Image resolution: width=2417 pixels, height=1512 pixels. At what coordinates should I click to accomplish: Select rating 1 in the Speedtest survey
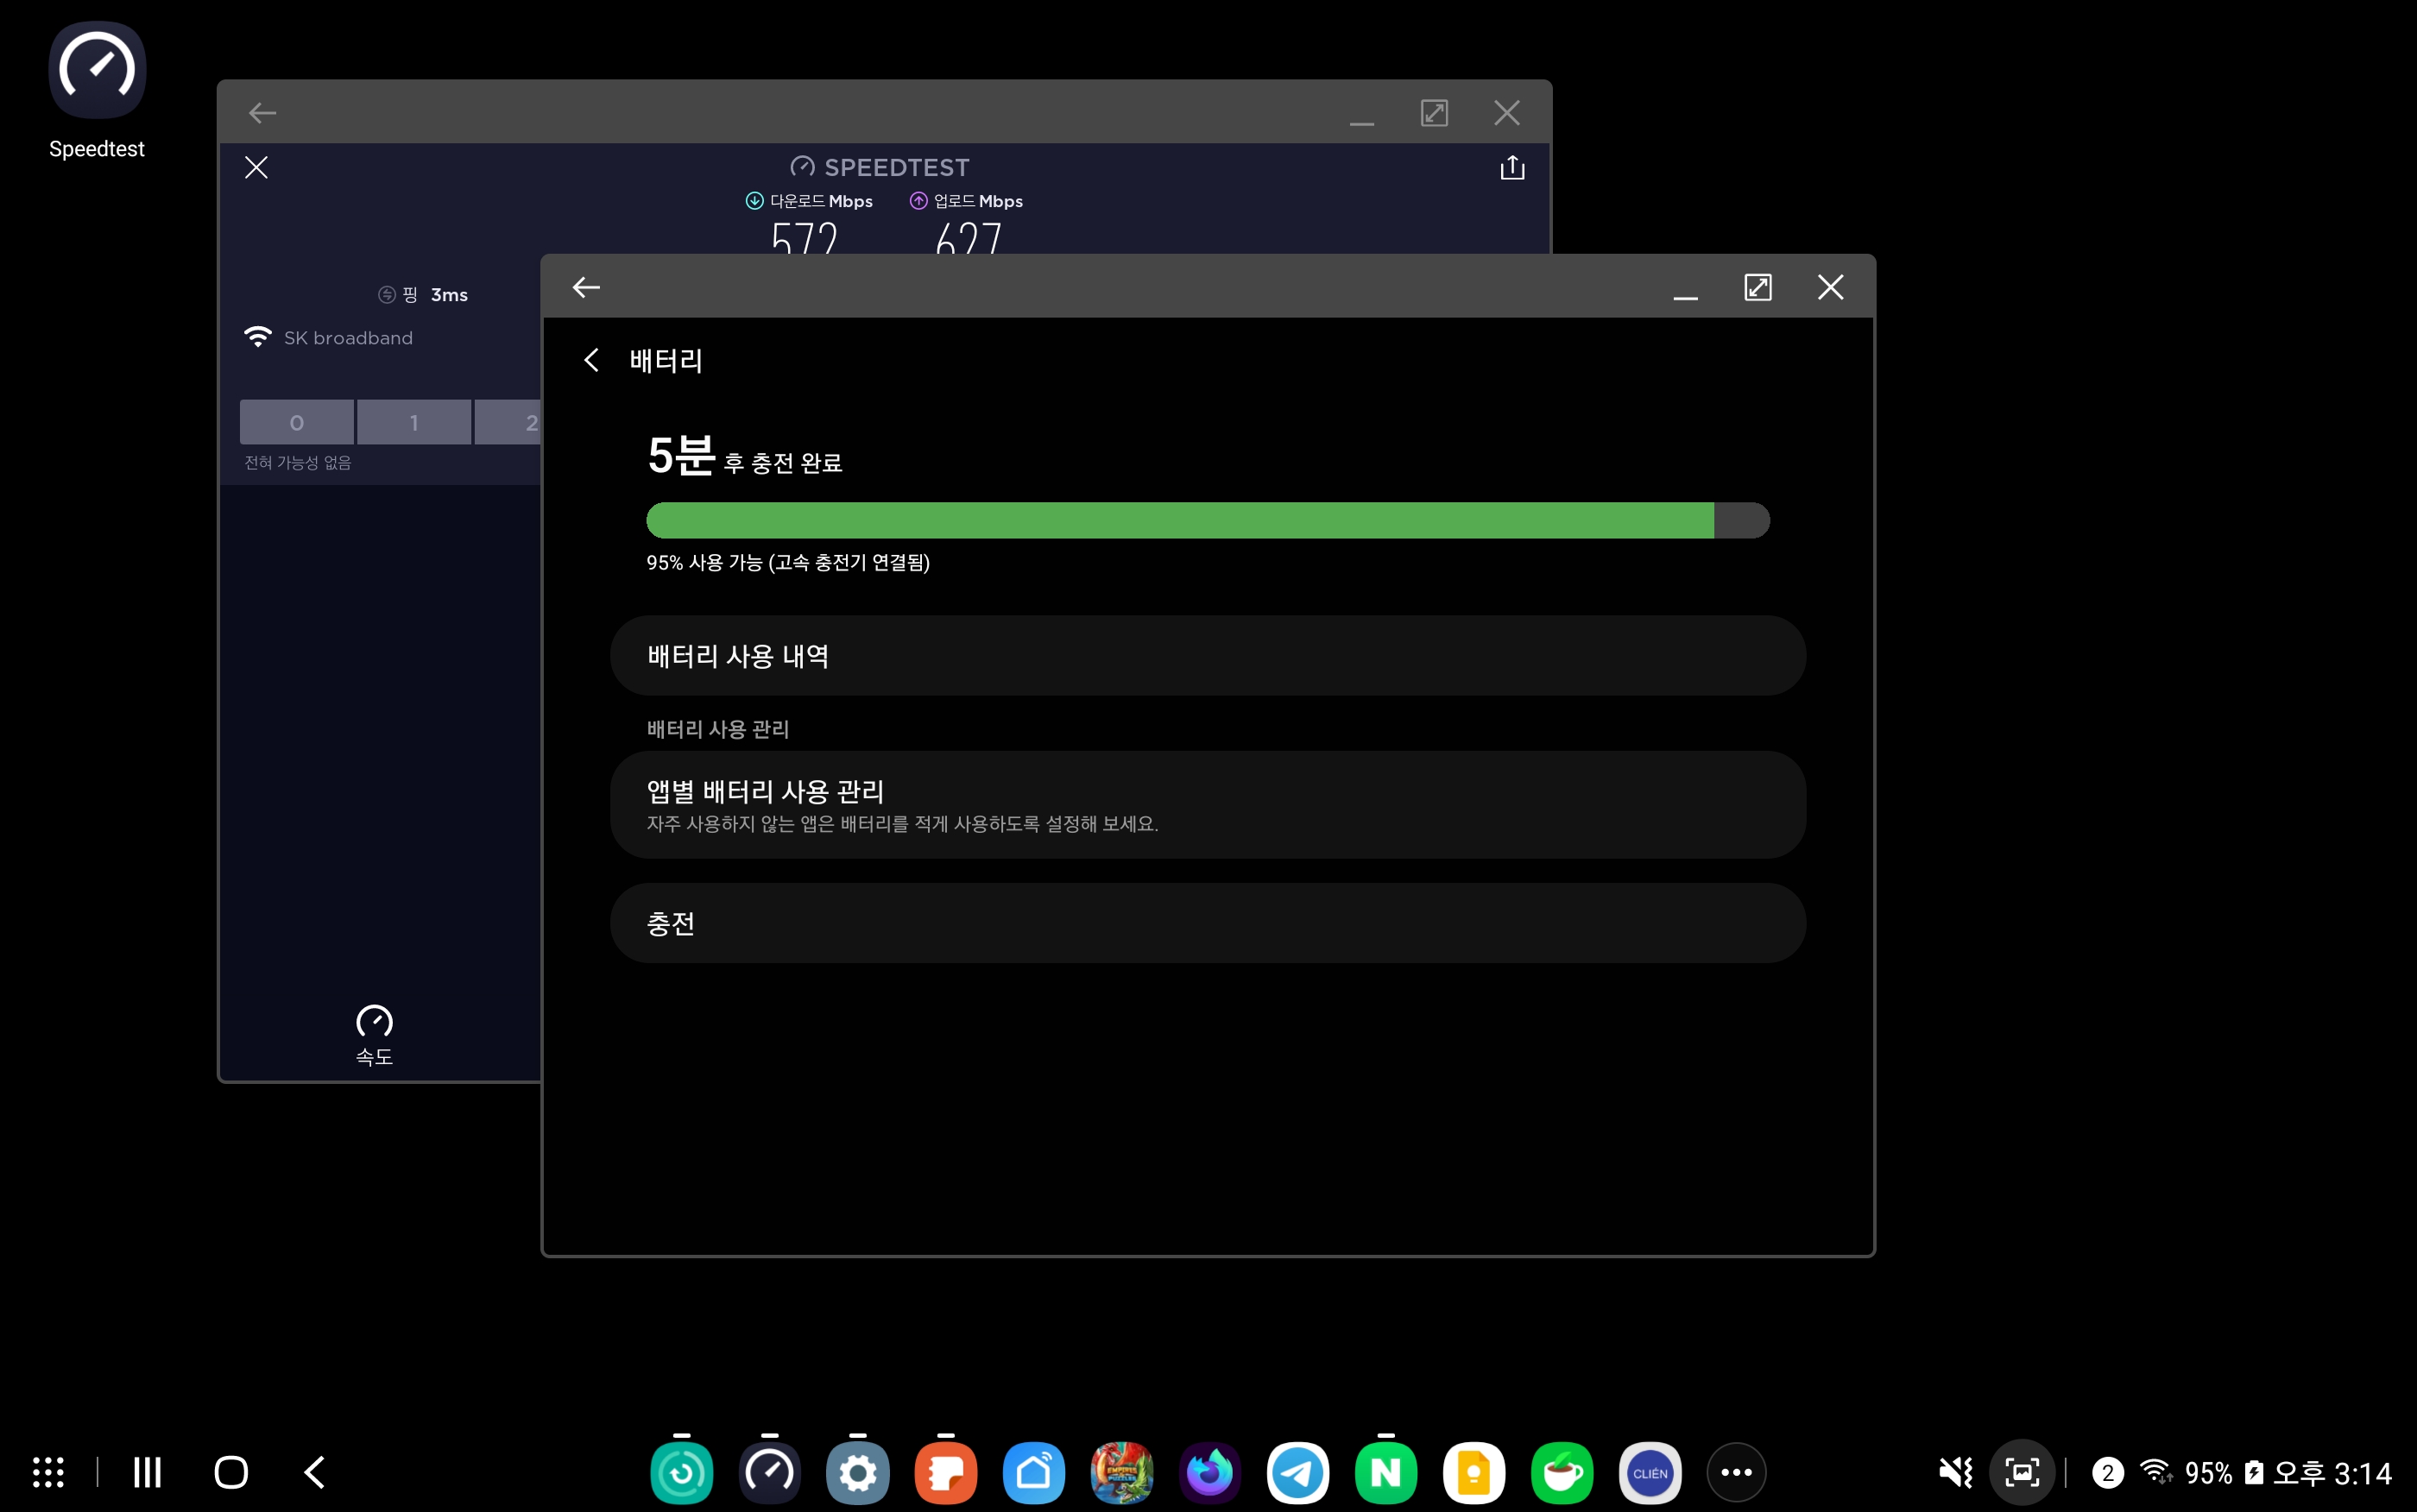click(414, 423)
